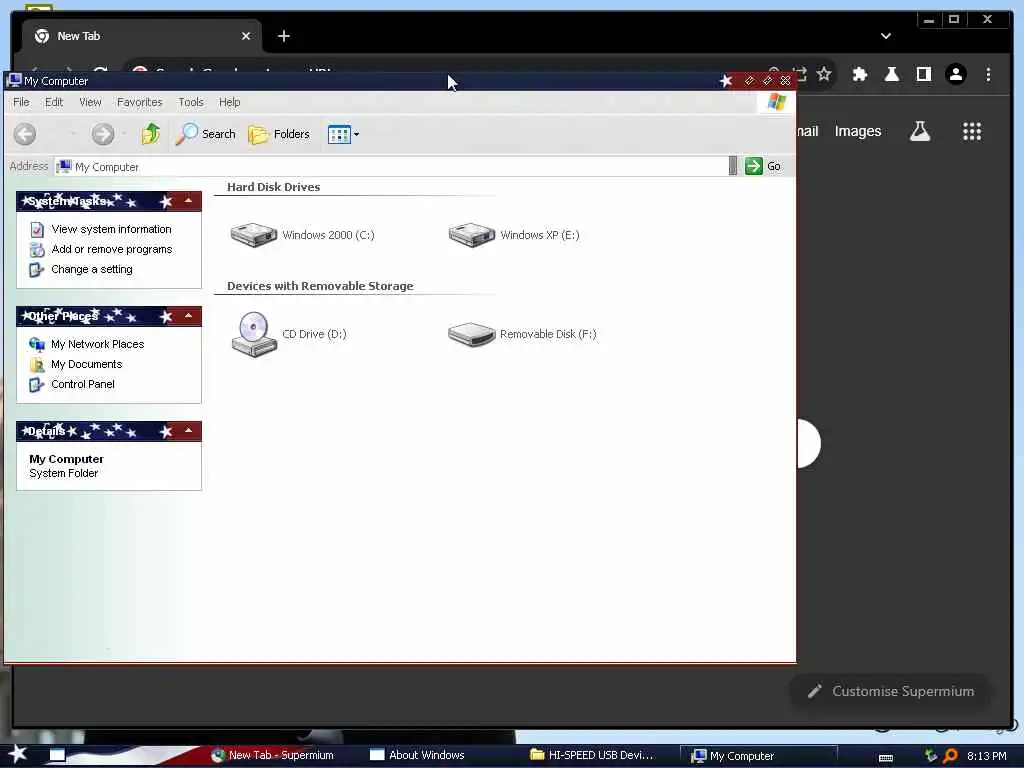This screenshot has width=1024, height=768.
Task: Toggle the Folders pane
Action: (x=279, y=134)
